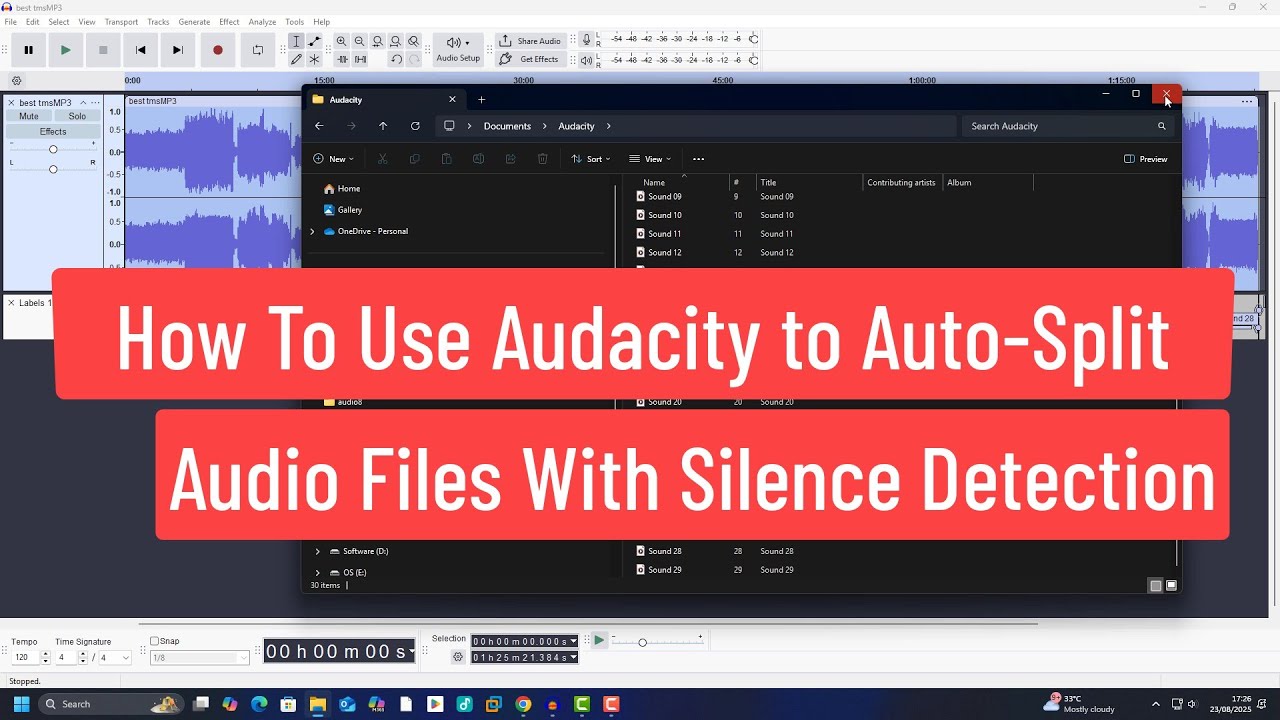Image resolution: width=1280 pixels, height=720 pixels.
Task: Stop audio with the Stop button
Action: tap(103, 50)
